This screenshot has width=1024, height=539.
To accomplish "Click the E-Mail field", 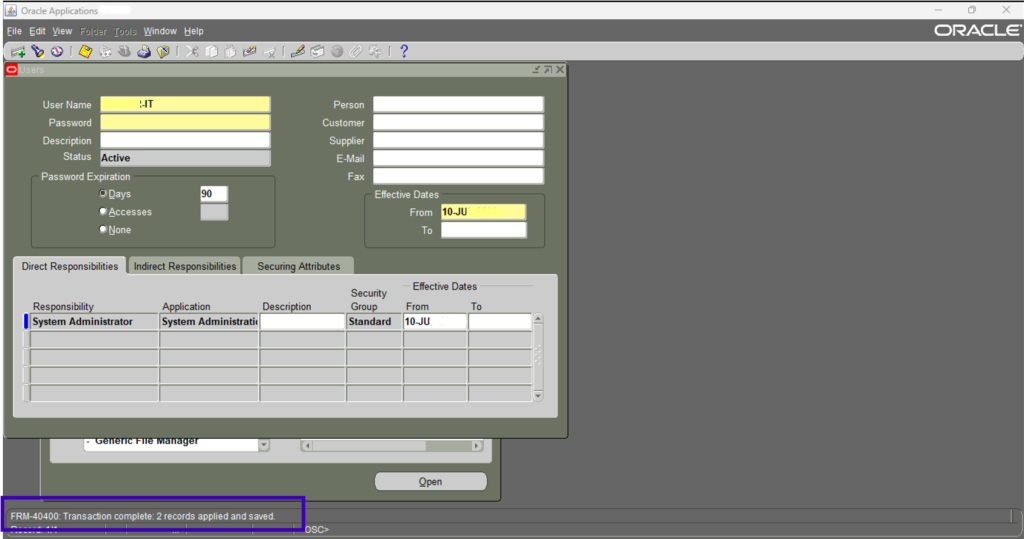I will click(458, 158).
